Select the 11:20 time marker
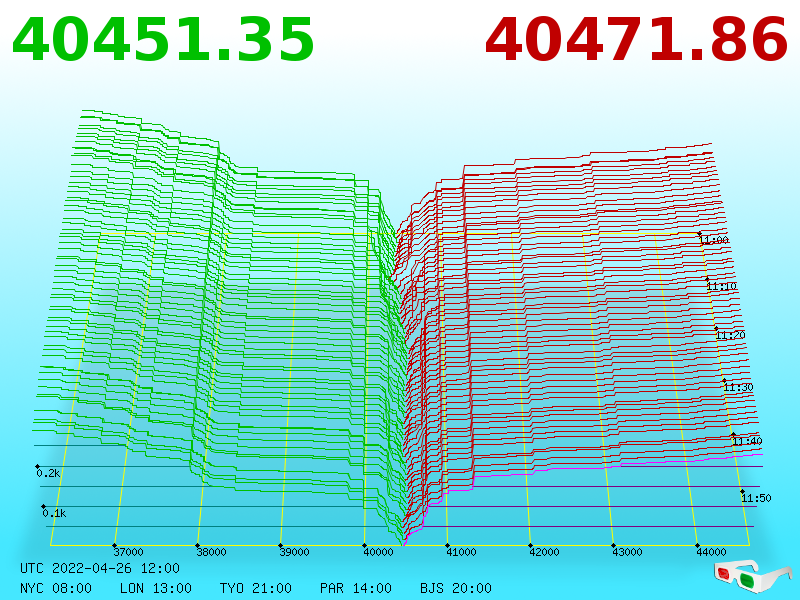 [731, 335]
